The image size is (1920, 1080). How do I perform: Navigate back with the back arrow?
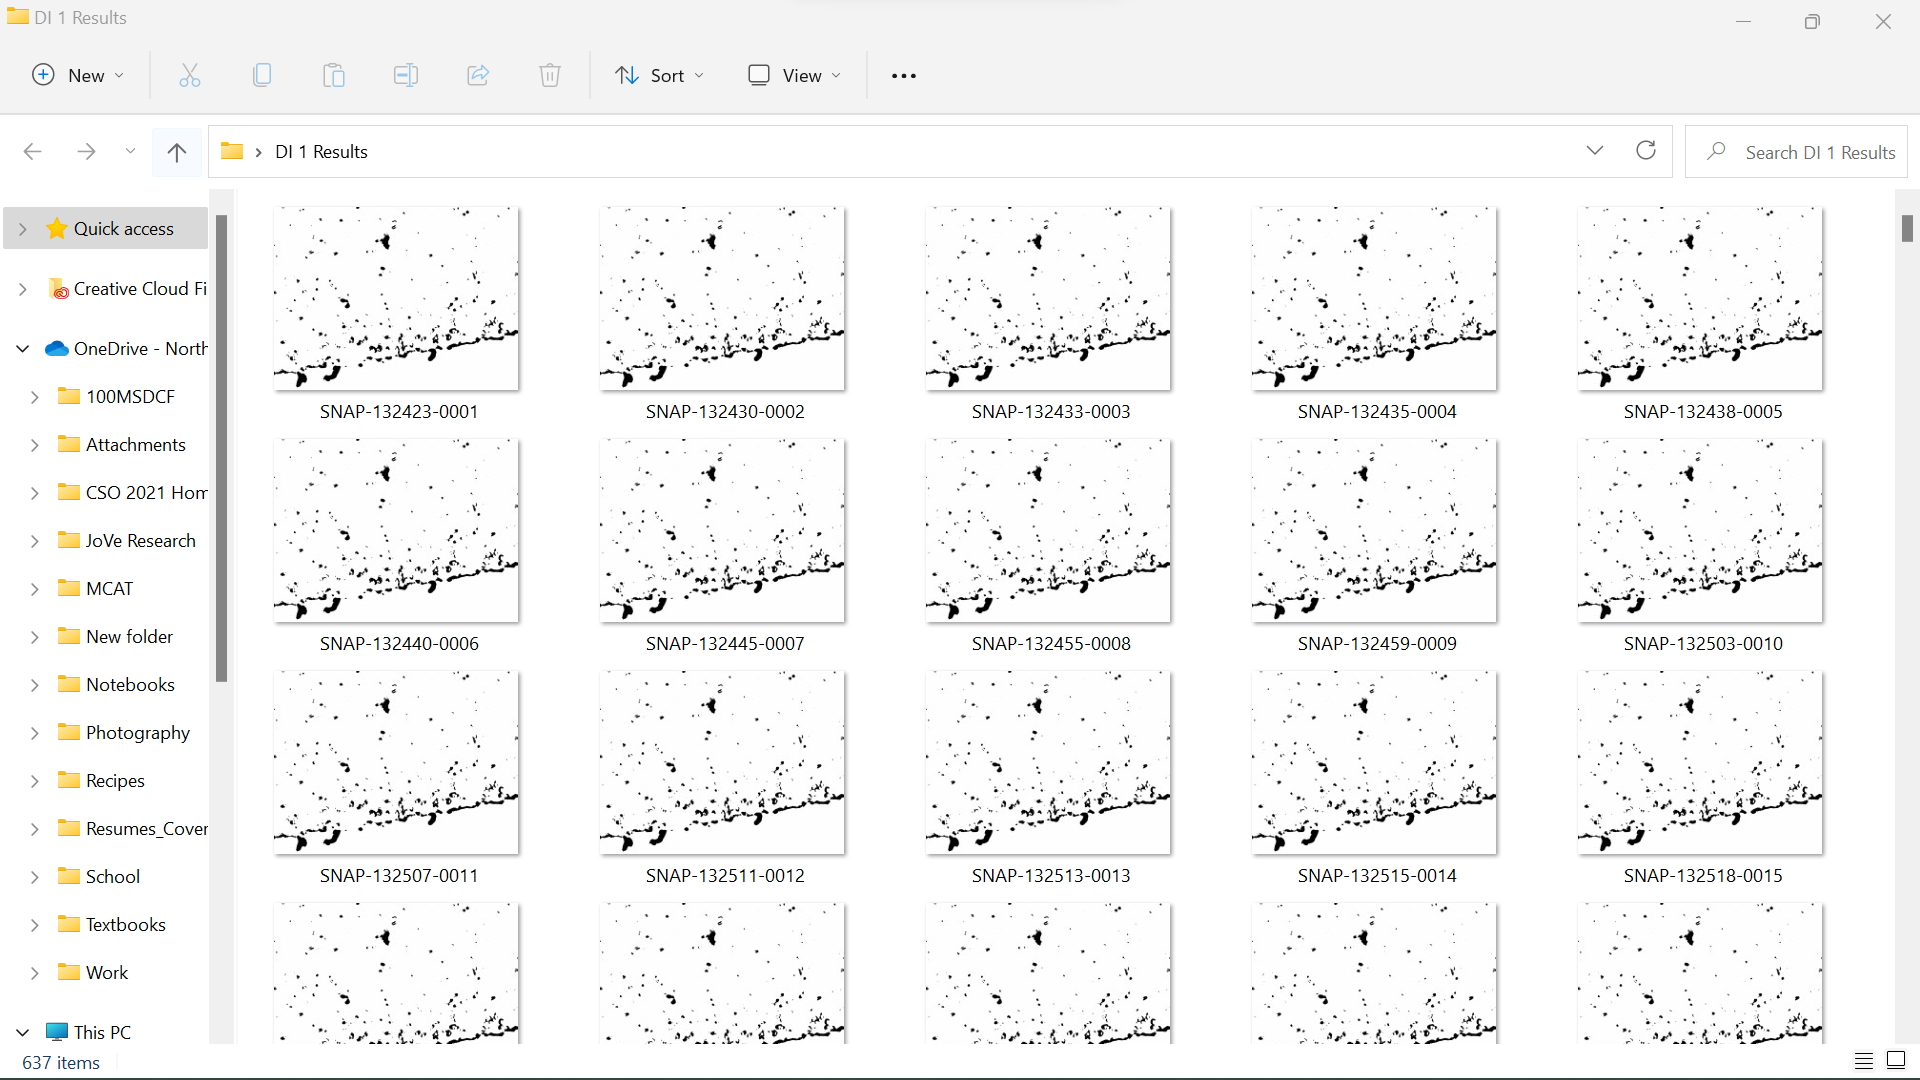tap(32, 151)
